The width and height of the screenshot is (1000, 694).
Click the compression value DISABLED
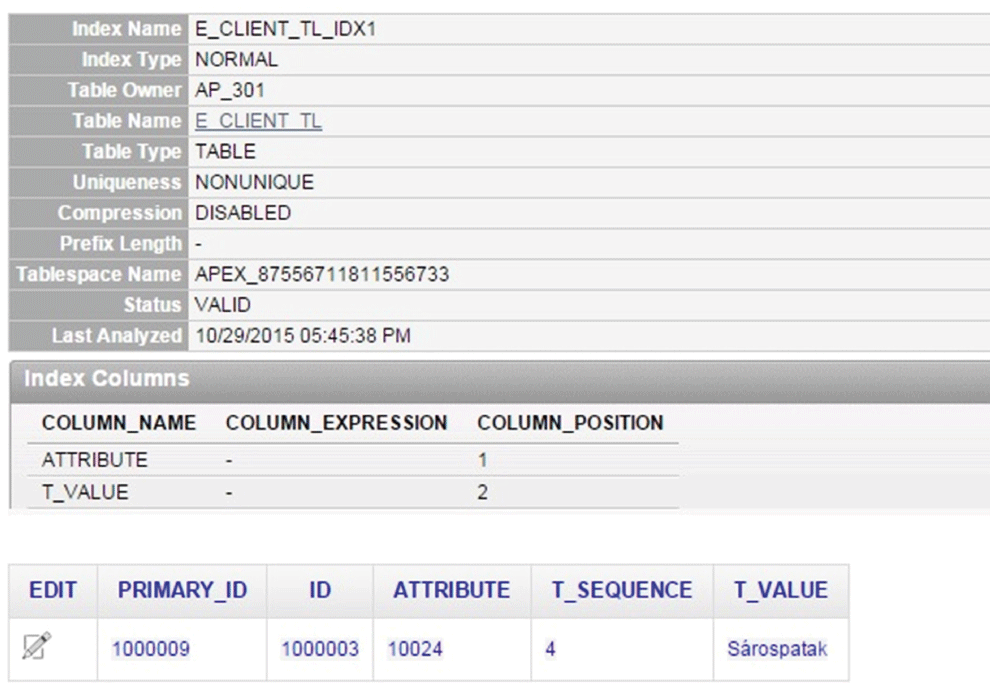243,212
